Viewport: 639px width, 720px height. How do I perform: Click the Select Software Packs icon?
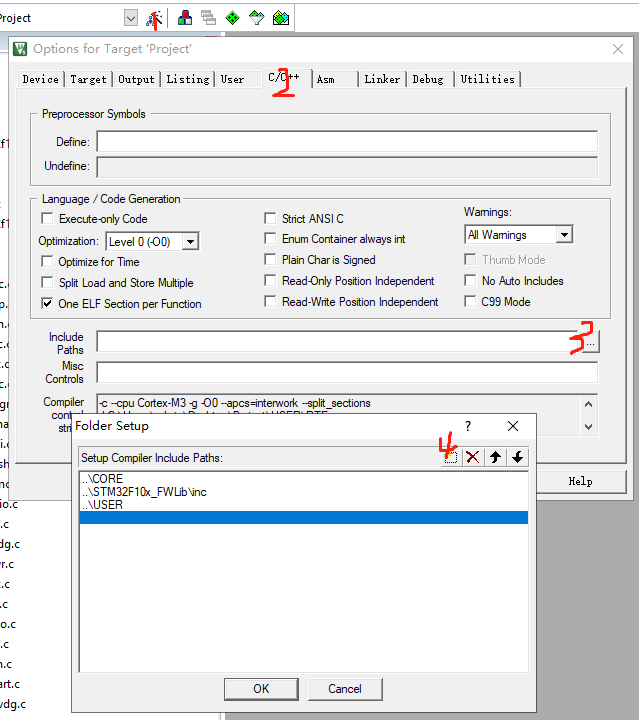pyautogui.click(x=257, y=18)
